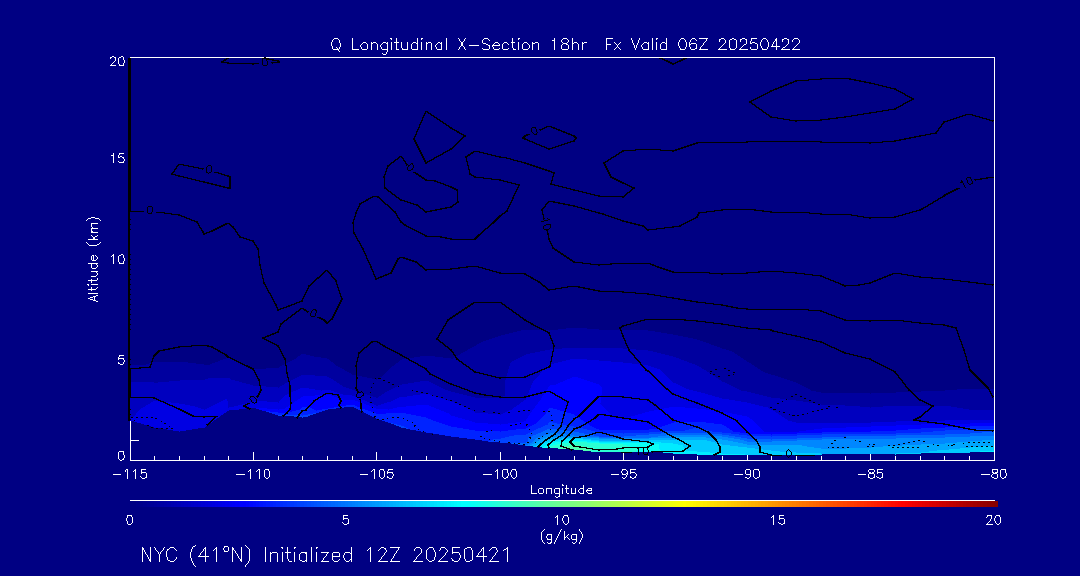Select the 5 tick on altitude axis
The image size is (1080, 576).
point(121,360)
